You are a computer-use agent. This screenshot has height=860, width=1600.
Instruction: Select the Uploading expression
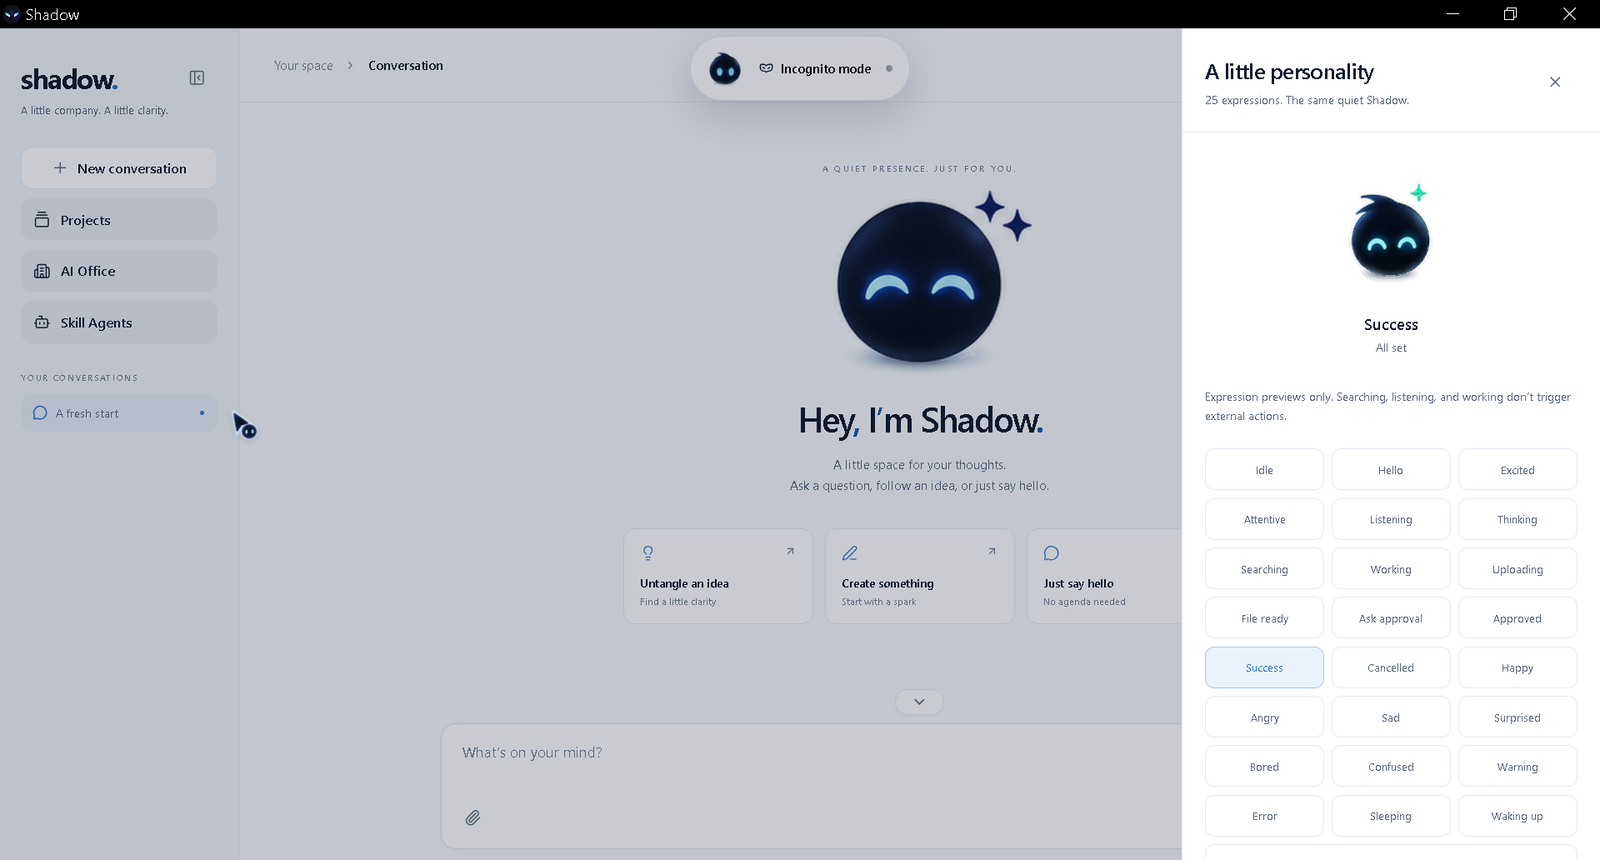click(x=1517, y=569)
